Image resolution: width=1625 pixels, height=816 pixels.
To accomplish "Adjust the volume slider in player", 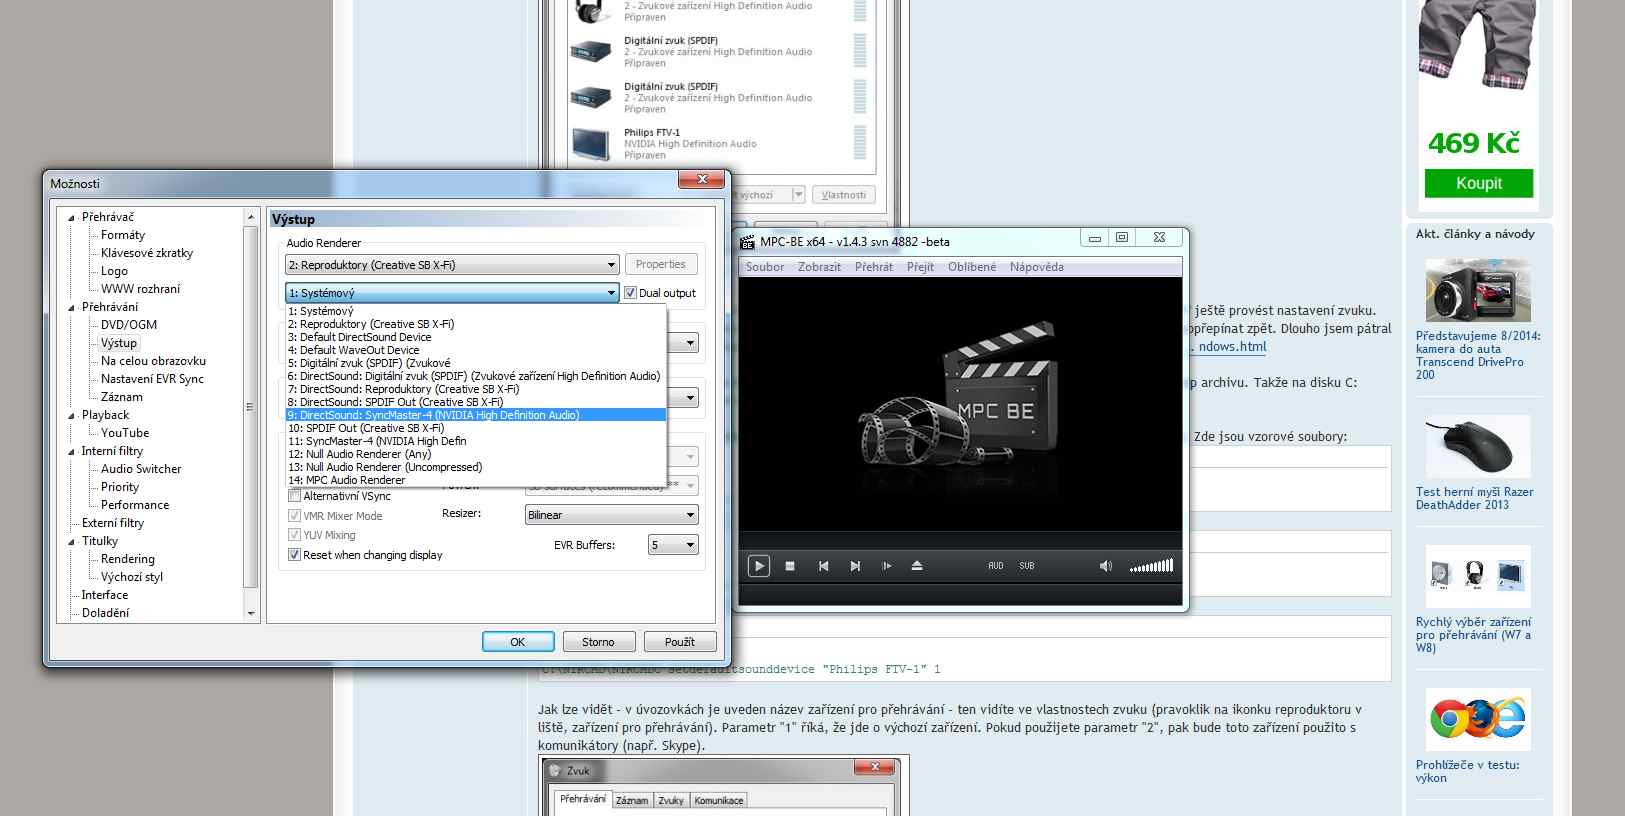I will 1151,566.
